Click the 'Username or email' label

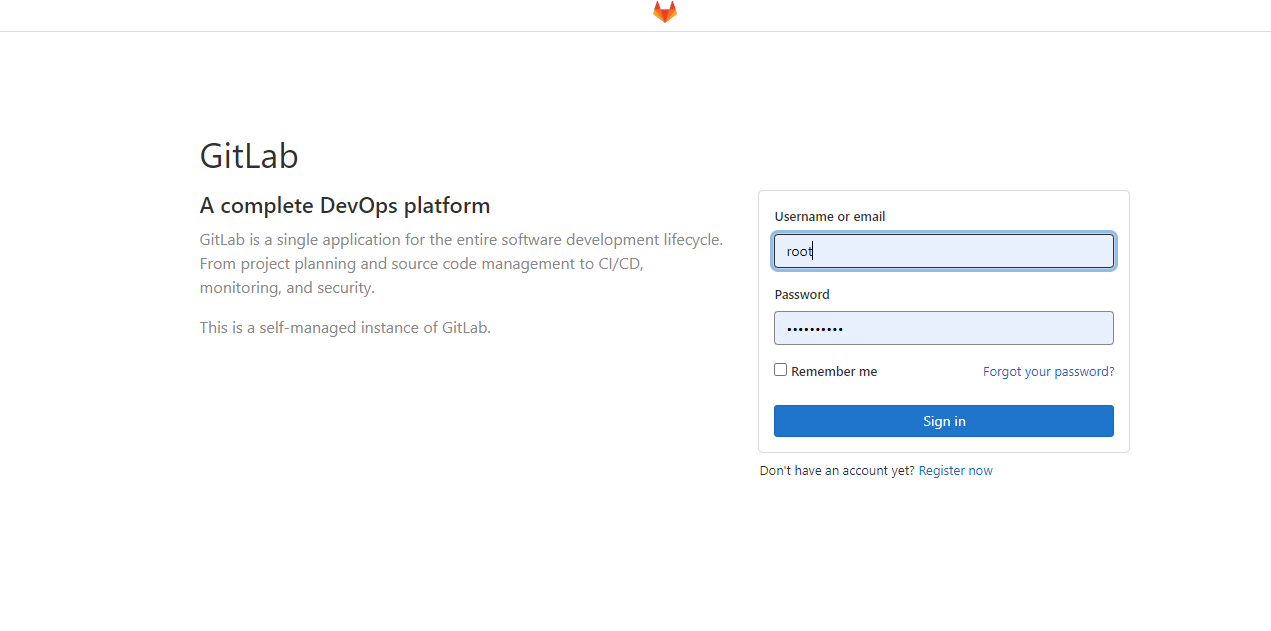830,217
